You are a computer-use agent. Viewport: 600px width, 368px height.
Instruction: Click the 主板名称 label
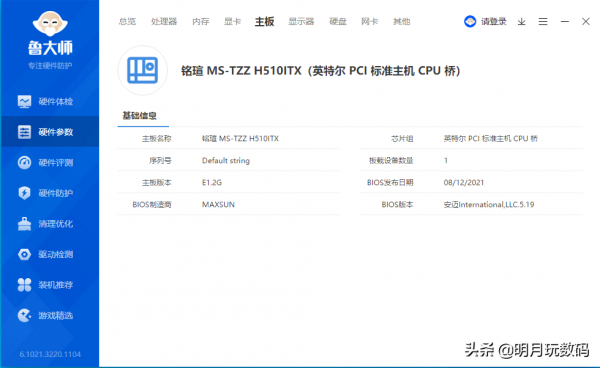pyautogui.click(x=157, y=138)
